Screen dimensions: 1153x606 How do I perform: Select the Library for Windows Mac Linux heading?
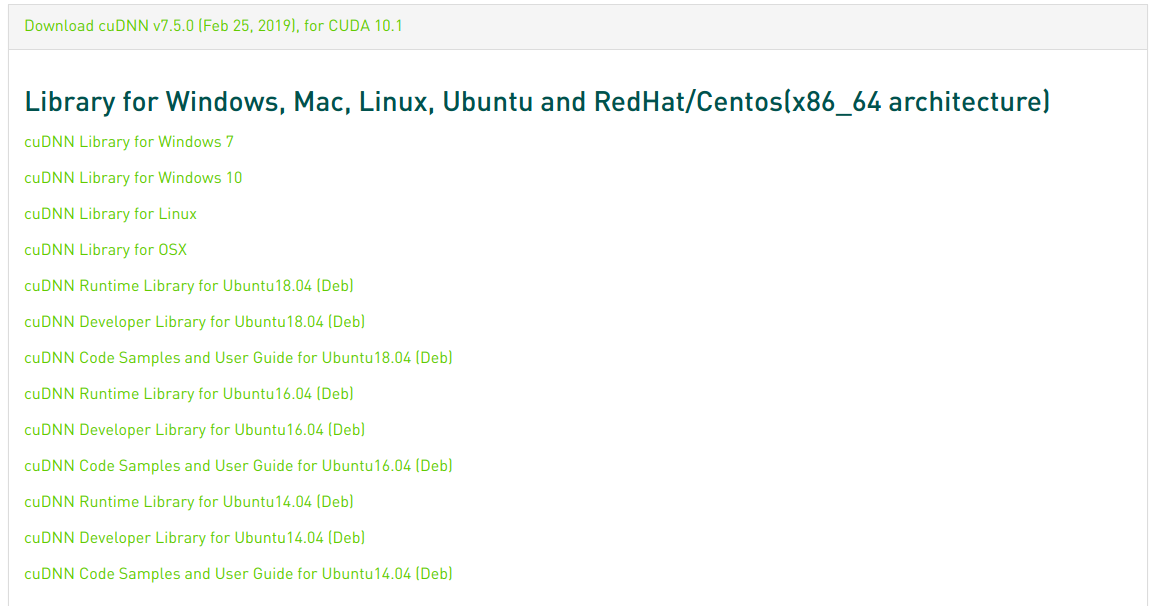tap(537, 101)
